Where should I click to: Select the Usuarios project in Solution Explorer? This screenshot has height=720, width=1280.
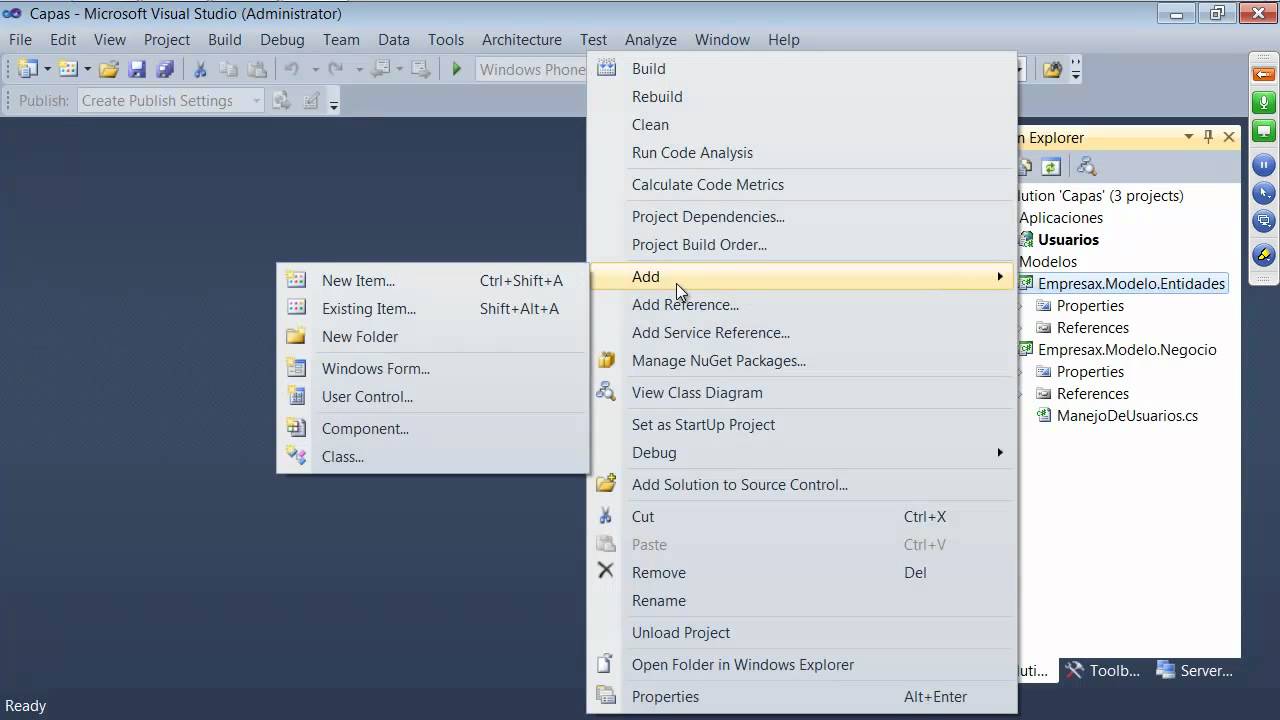click(x=1068, y=240)
